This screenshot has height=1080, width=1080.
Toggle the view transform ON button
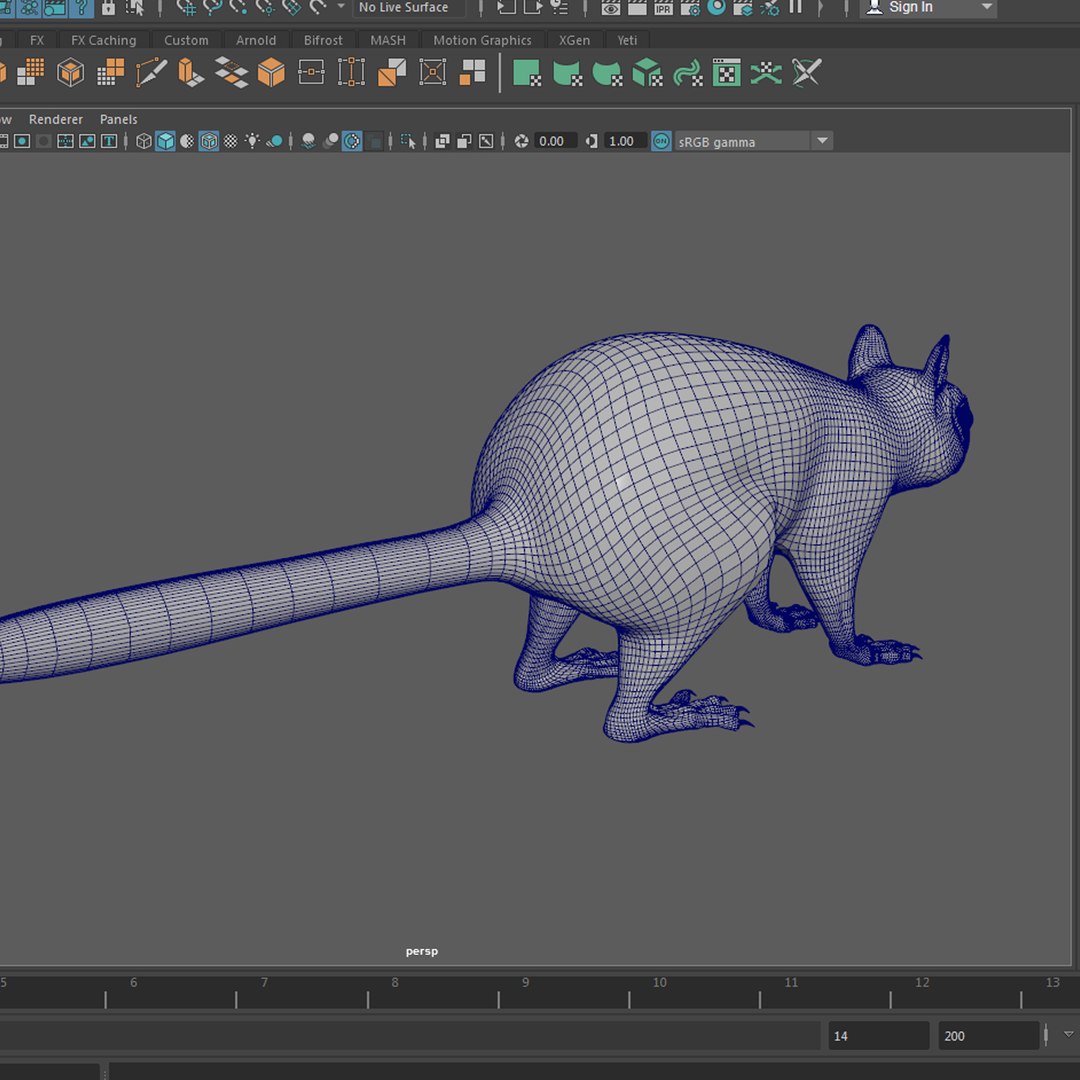pos(661,141)
